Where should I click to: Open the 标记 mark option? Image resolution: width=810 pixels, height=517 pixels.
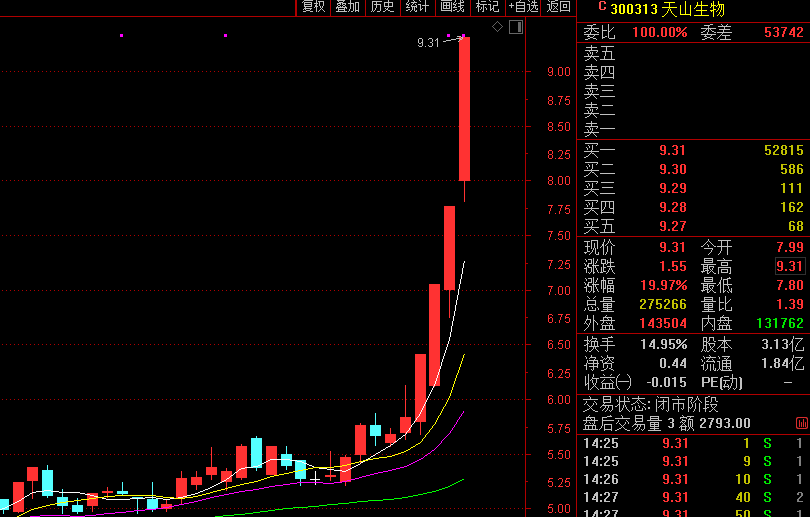(x=487, y=7)
